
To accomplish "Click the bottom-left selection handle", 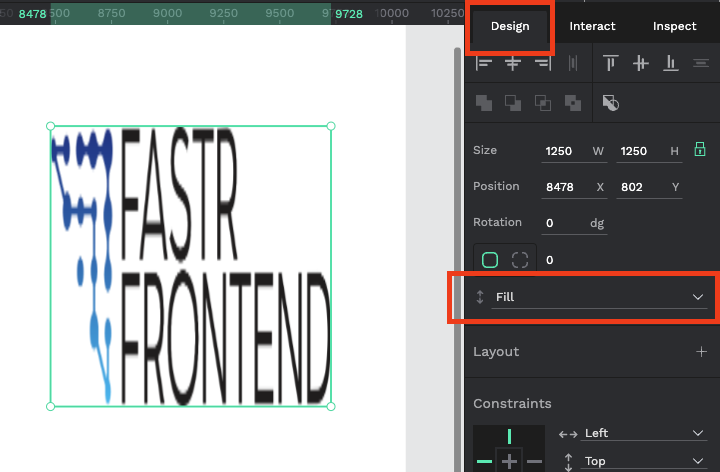I will (51, 406).
